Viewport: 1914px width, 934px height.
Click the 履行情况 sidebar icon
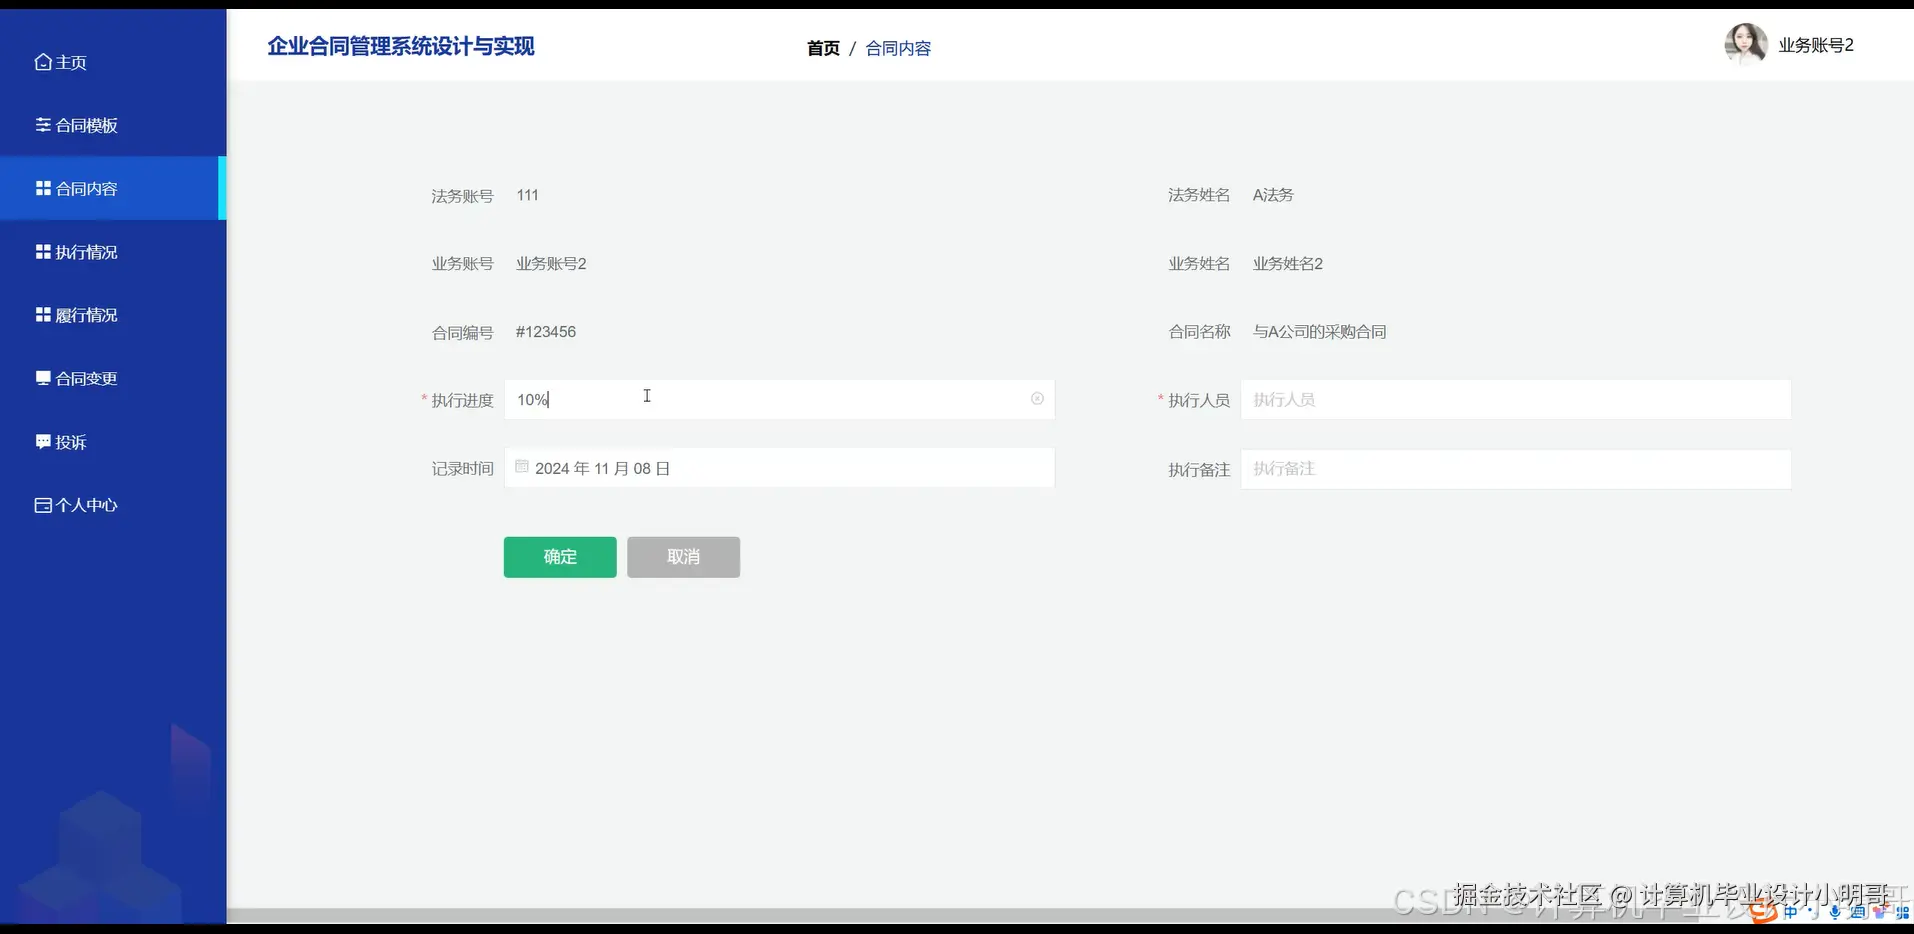[42, 314]
